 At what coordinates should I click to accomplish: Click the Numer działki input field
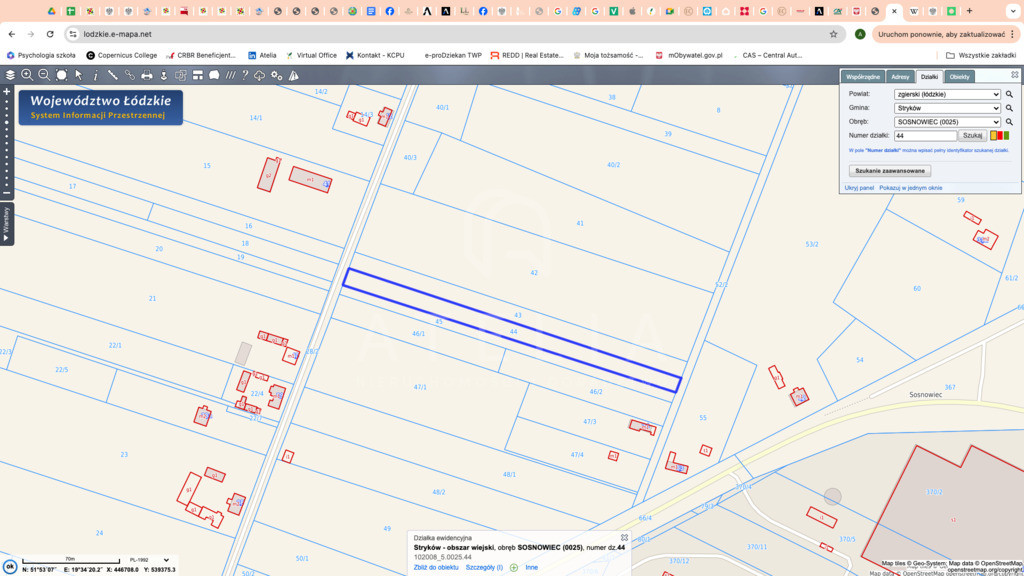(925, 135)
